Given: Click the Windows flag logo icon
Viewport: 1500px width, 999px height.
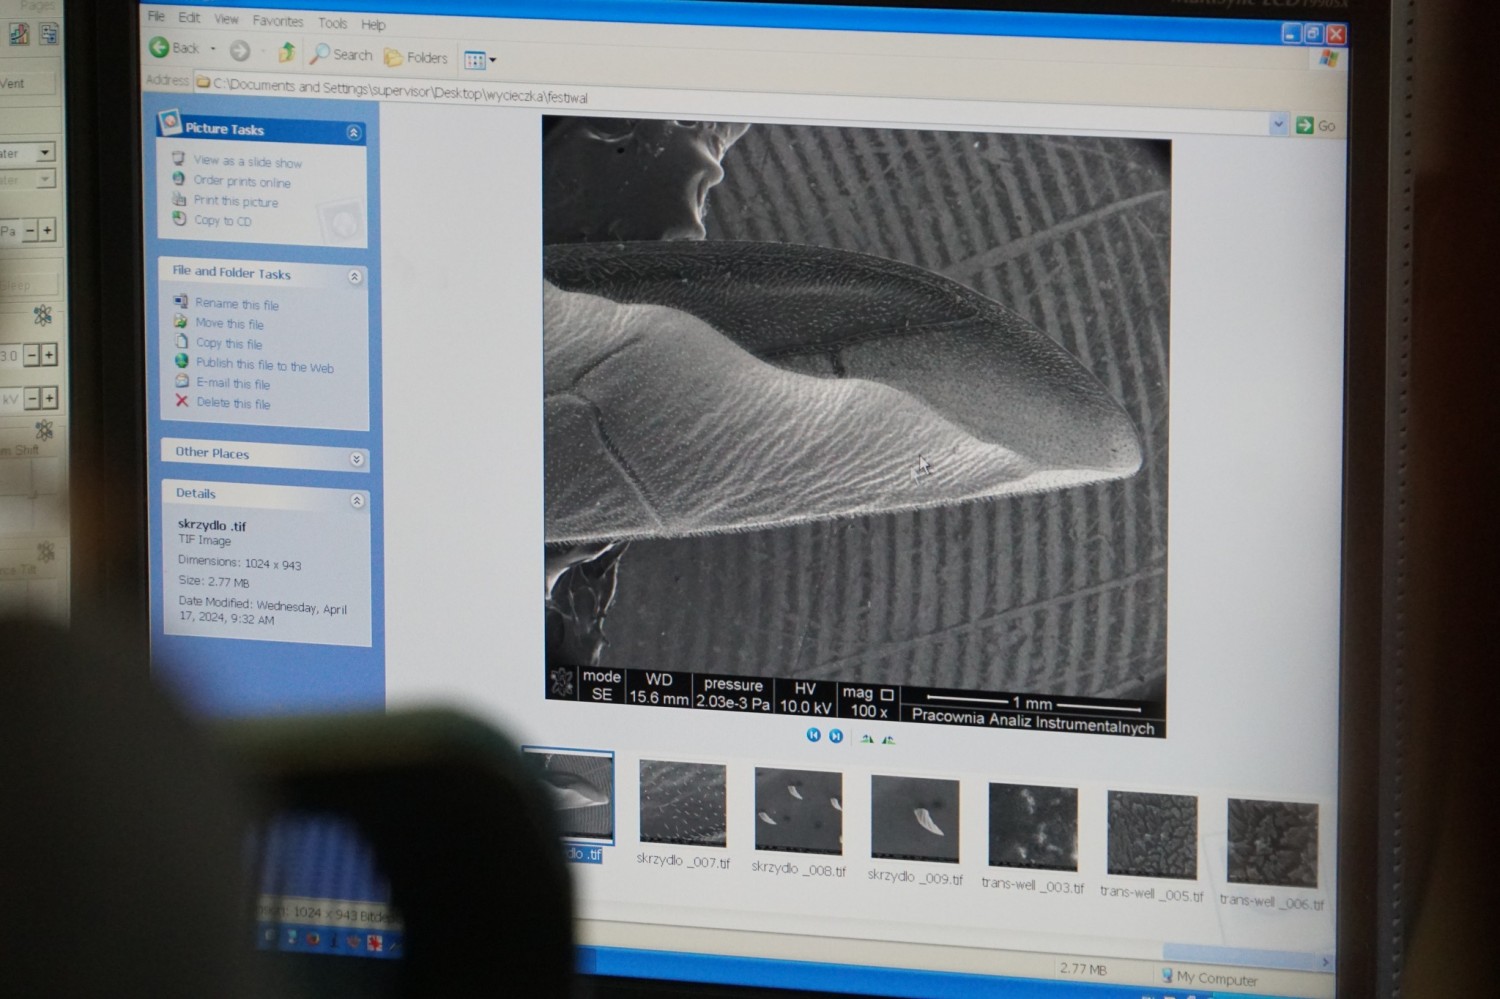Looking at the screenshot, I should point(1328,58).
